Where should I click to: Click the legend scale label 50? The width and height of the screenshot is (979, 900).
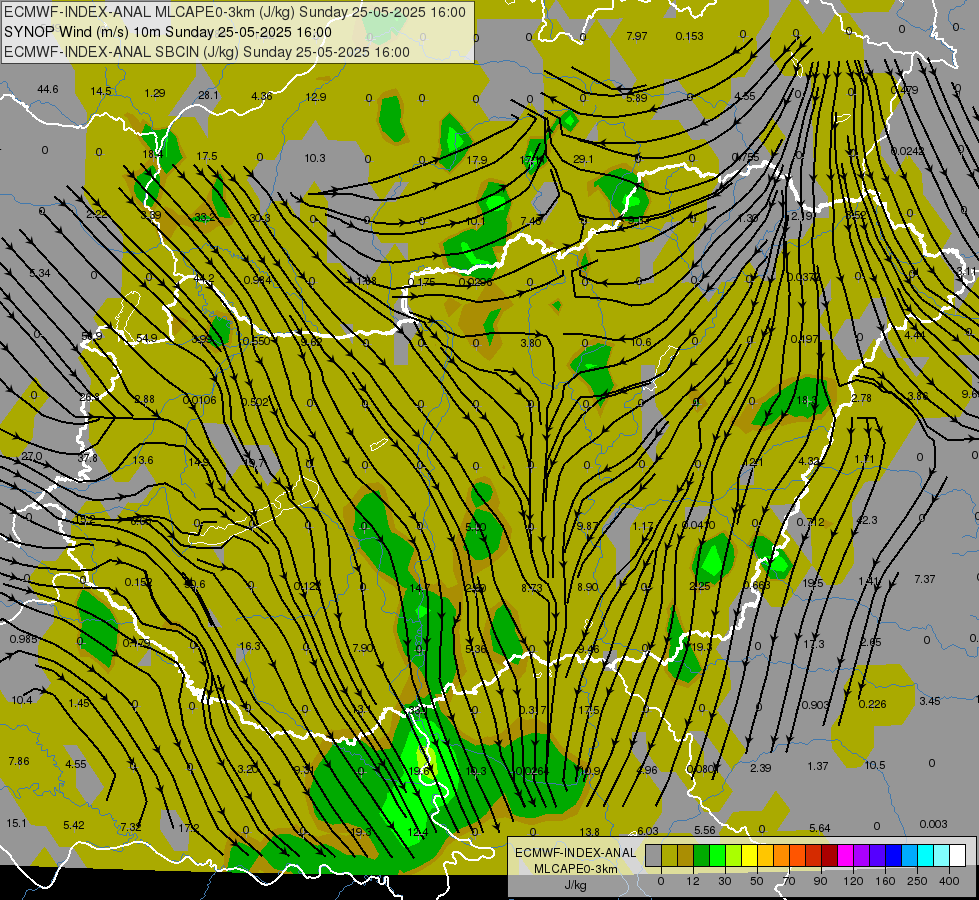(x=756, y=881)
